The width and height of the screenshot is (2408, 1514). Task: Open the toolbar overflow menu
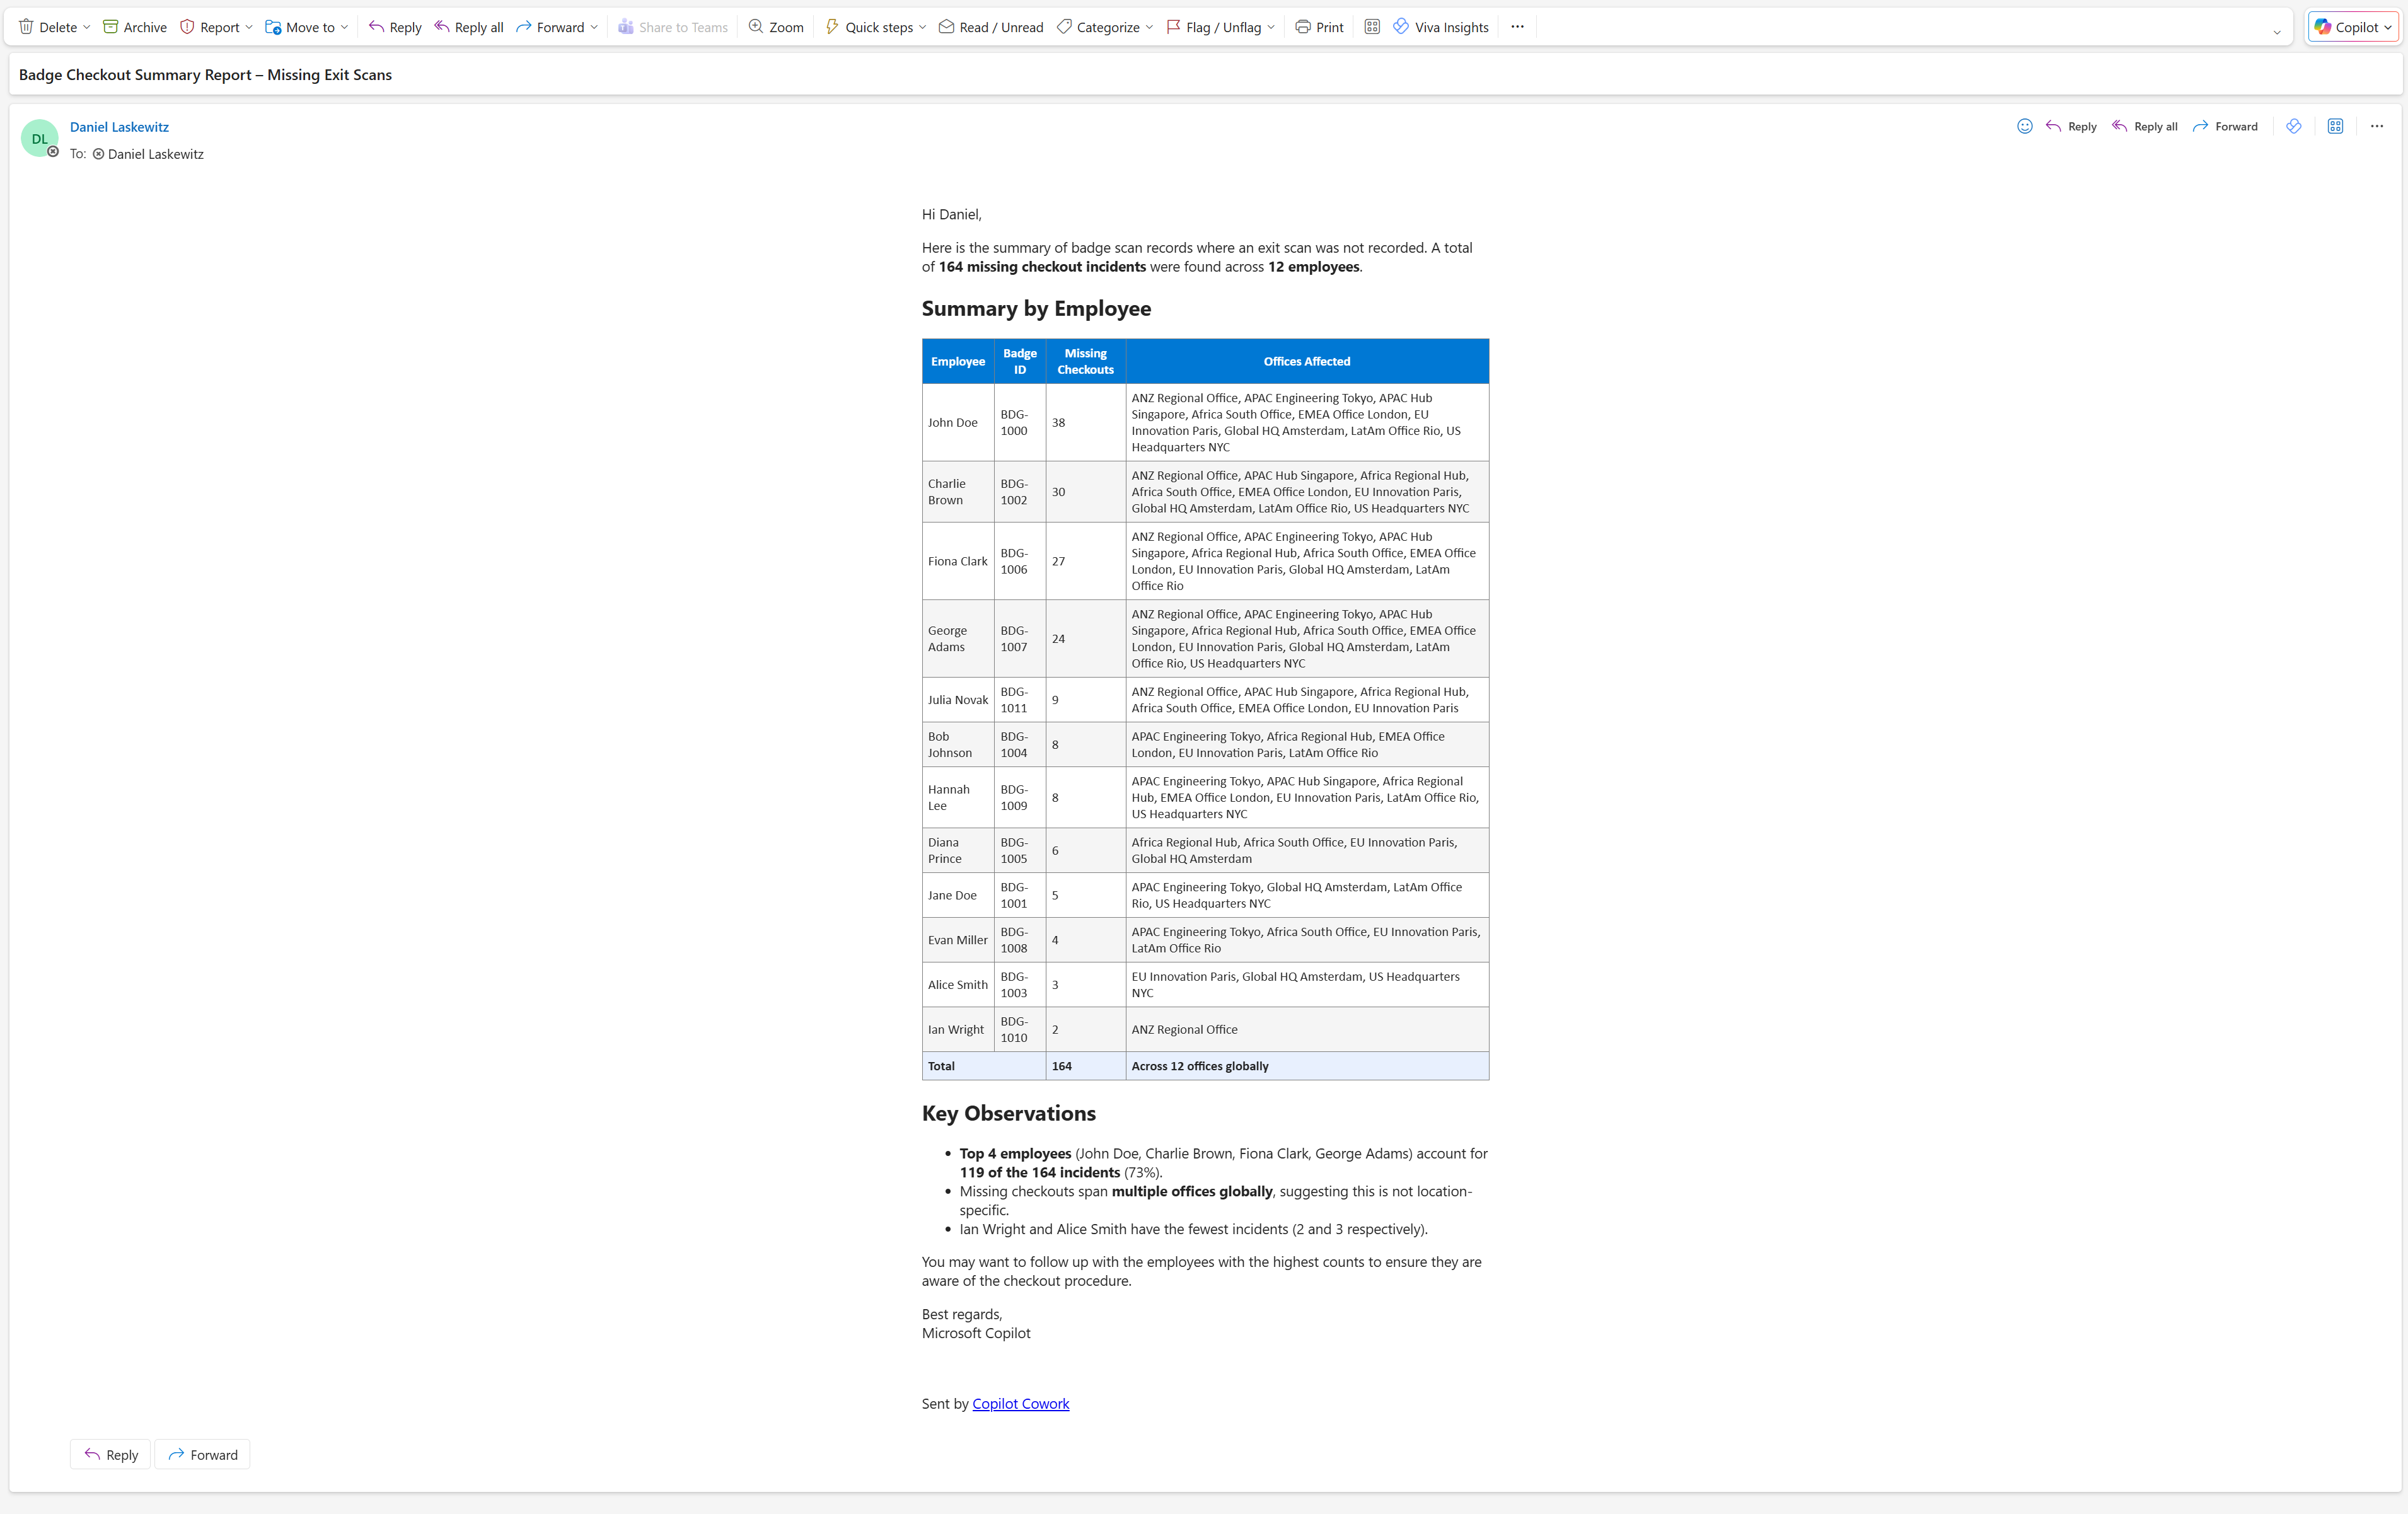click(1517, 27)
